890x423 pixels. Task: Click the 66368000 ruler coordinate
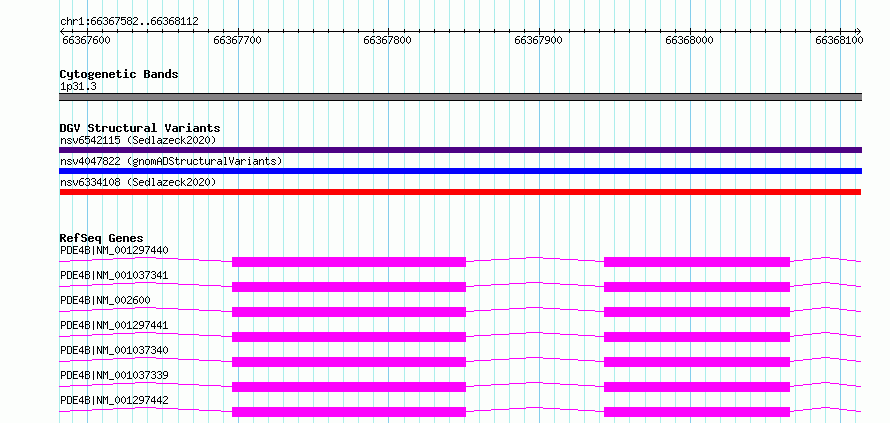coord(689,40)
